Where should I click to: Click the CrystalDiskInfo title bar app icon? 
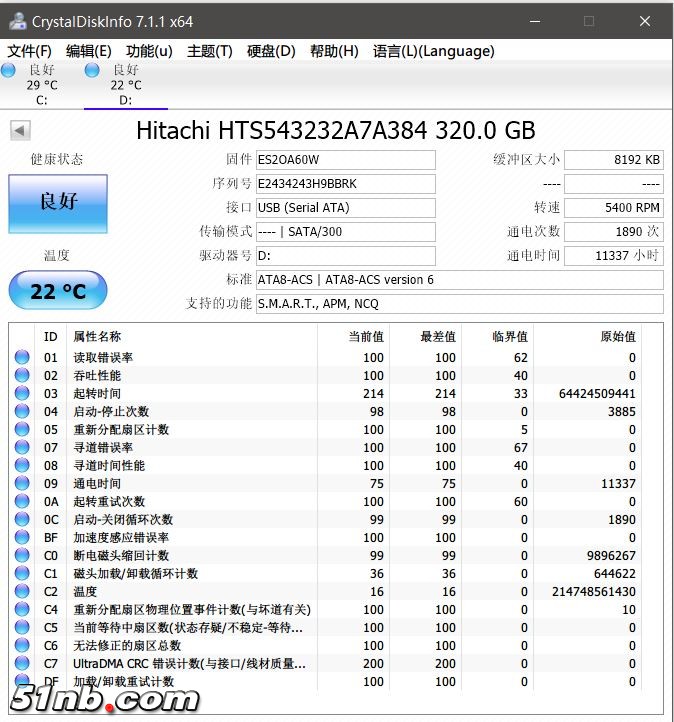click(17, 21)
